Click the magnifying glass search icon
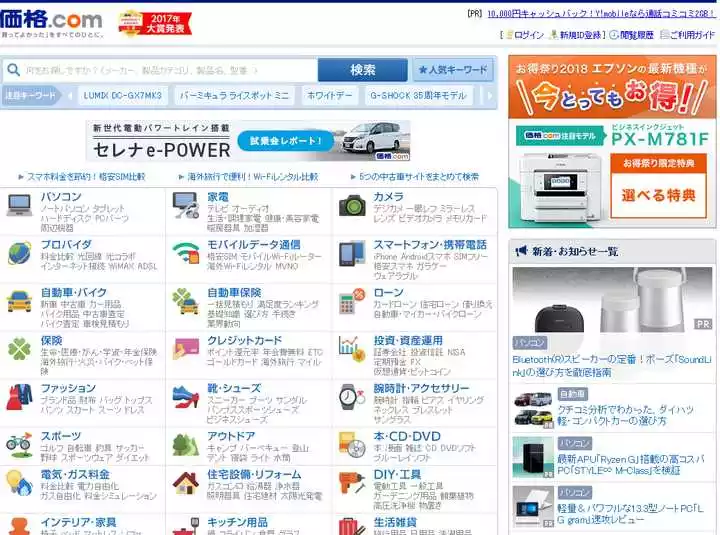Image resolution: width=720 pixels, height=535 pixels. (14, 70)
